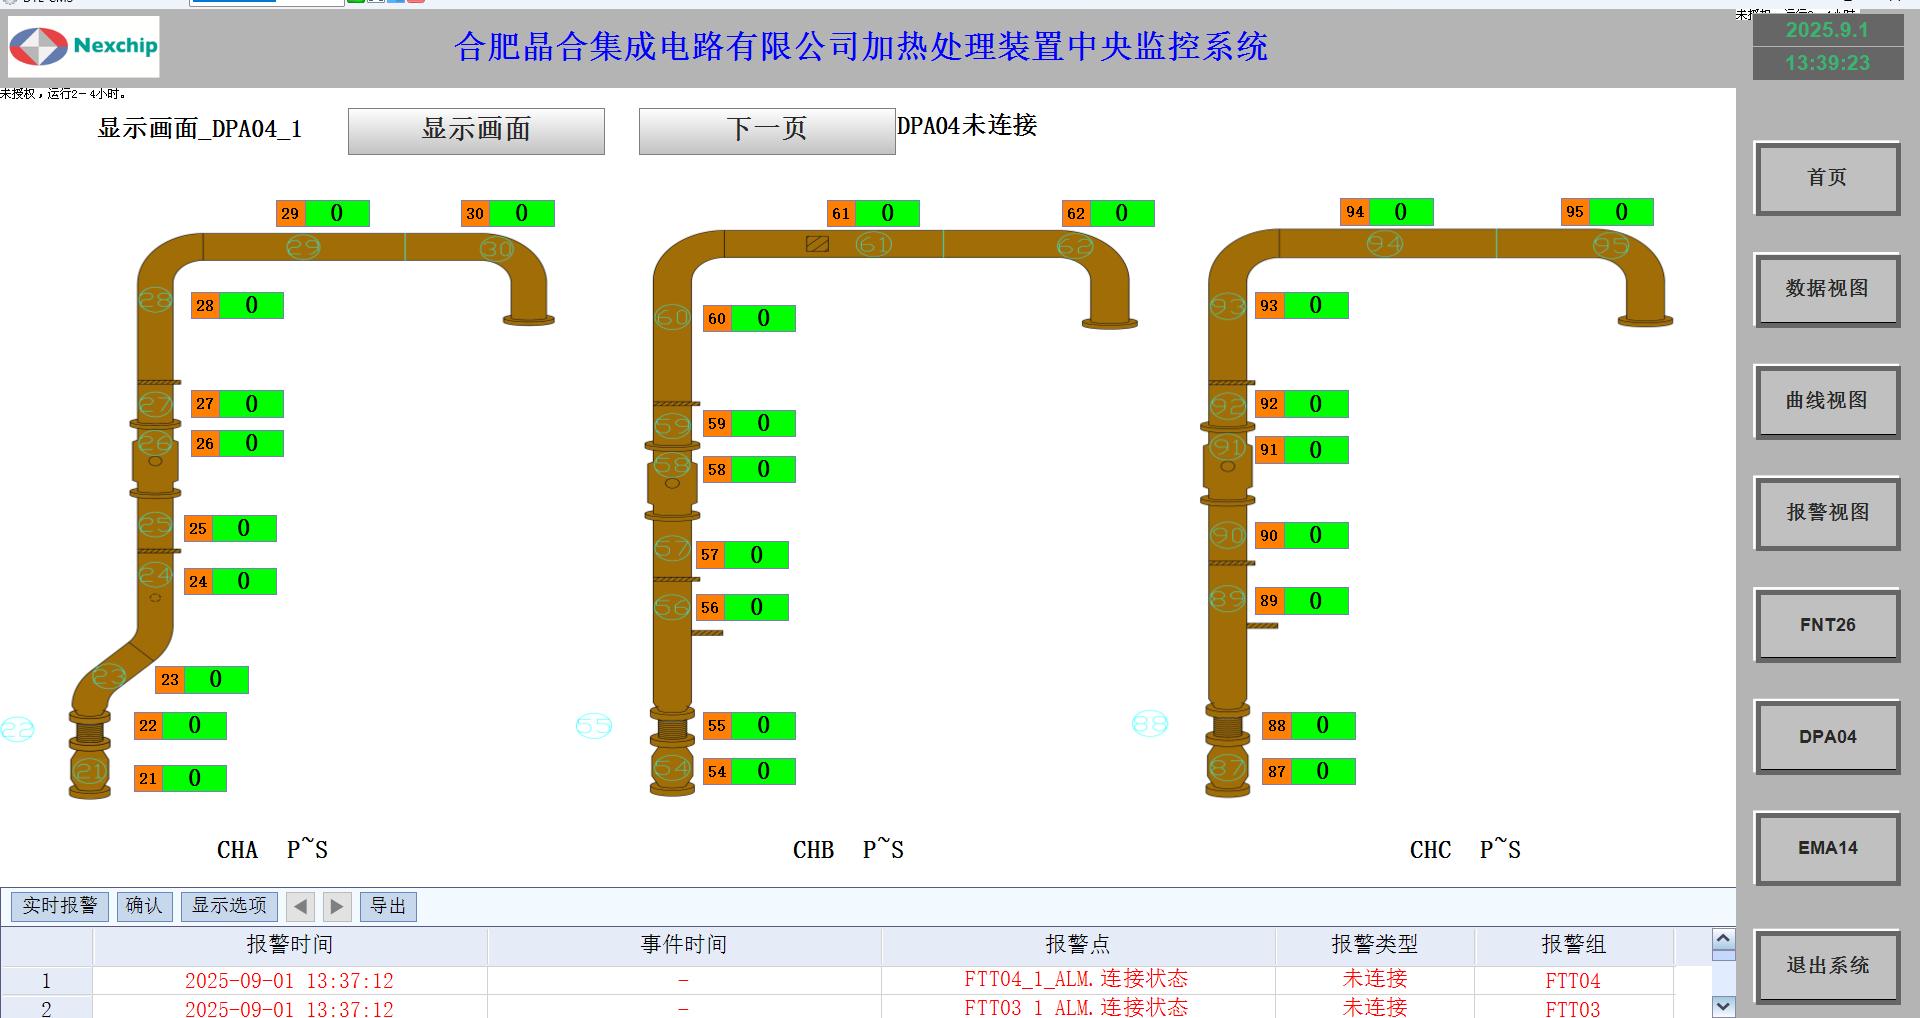The height and width of the screenshot is (1018, 1920).
Task: Click the 下一页 next page button
Action: tap(766, 131)
